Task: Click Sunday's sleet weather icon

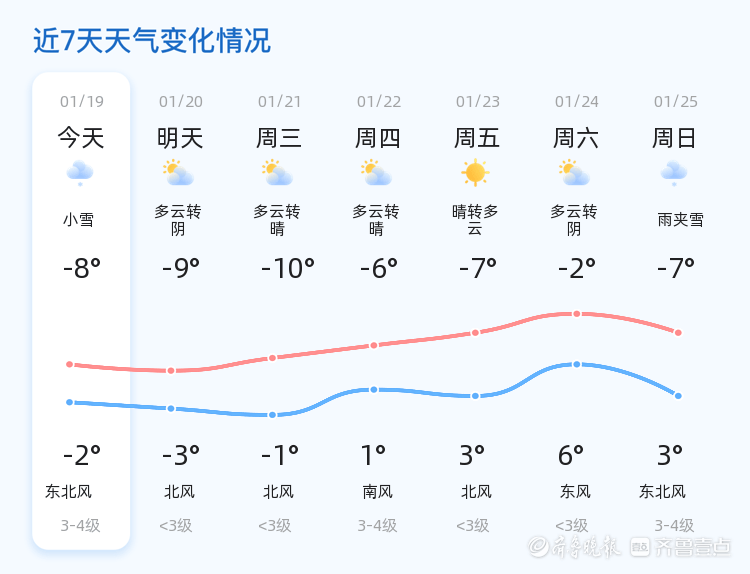Action: click(674, 173)
